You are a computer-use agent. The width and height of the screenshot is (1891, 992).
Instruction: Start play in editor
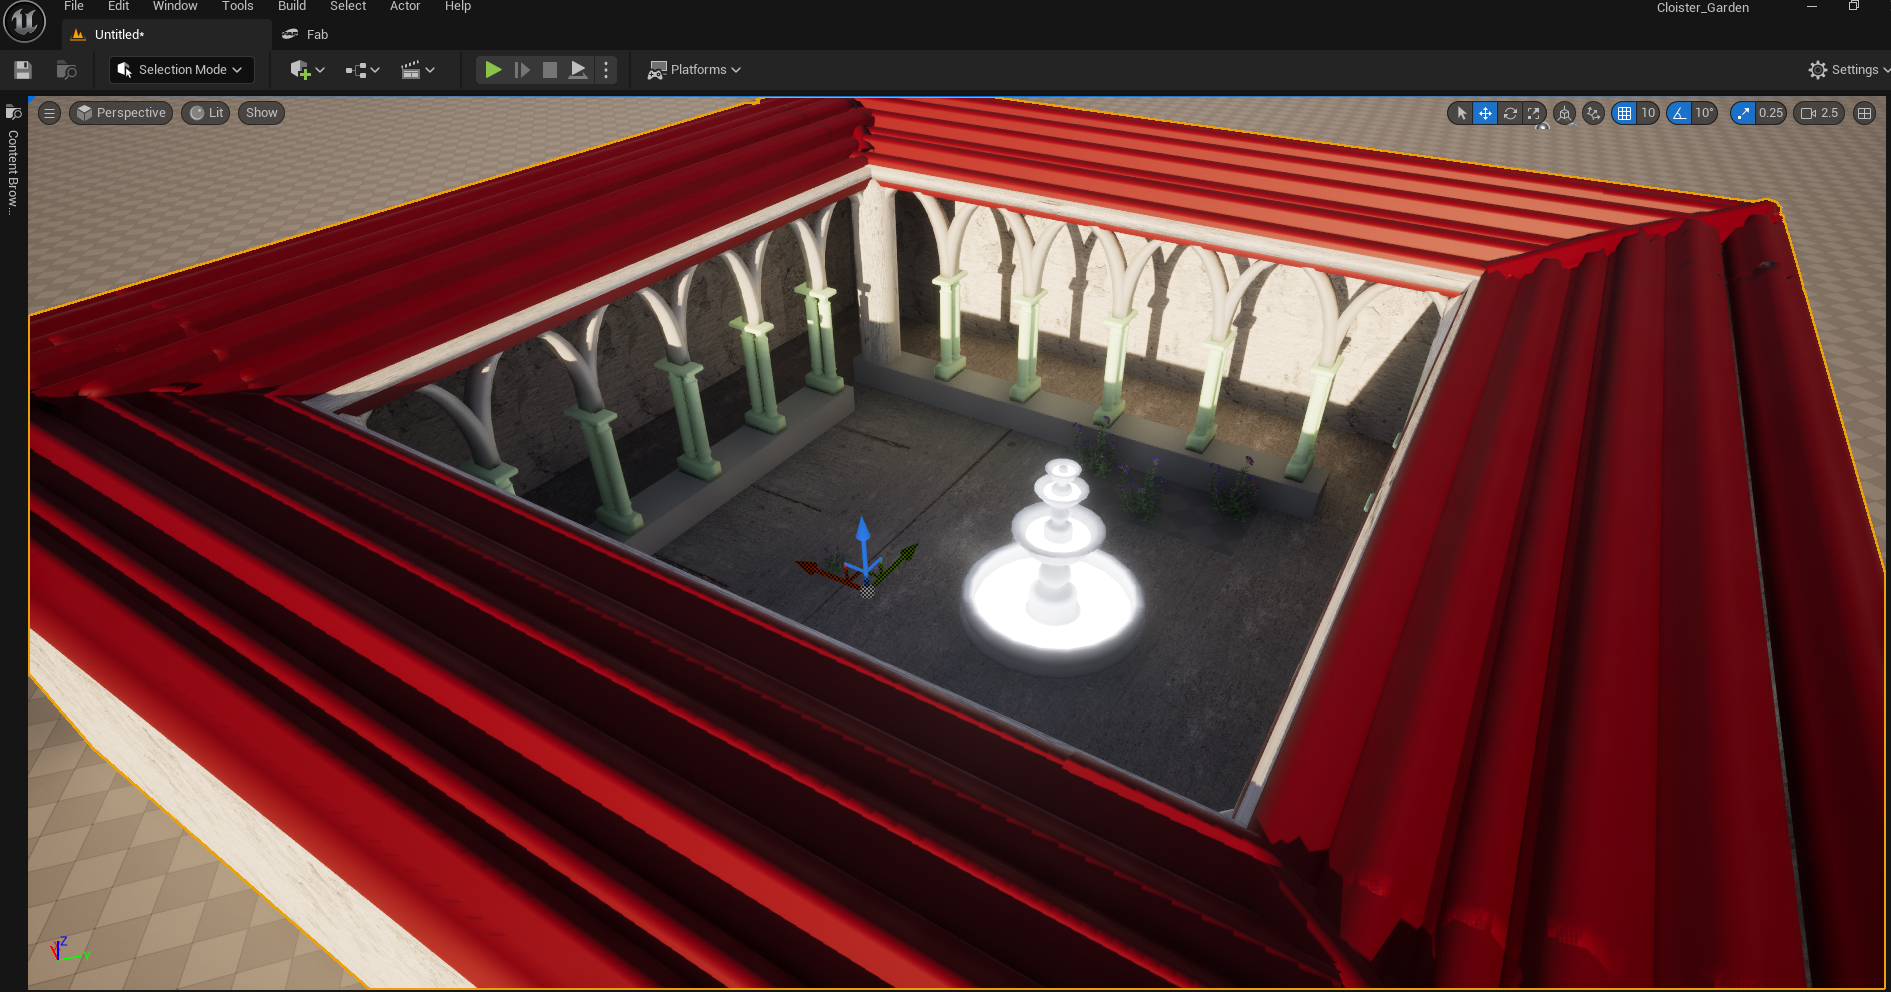click(x=493, y=70)
